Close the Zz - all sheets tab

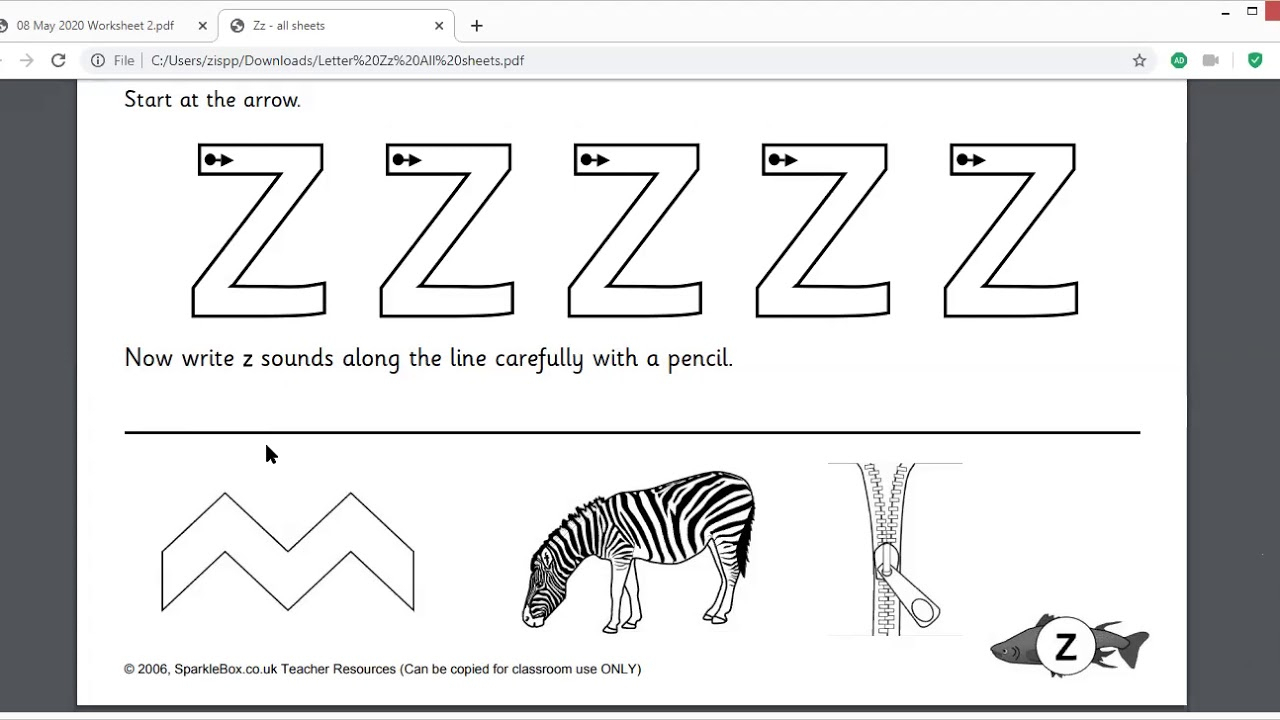point(438,26)
